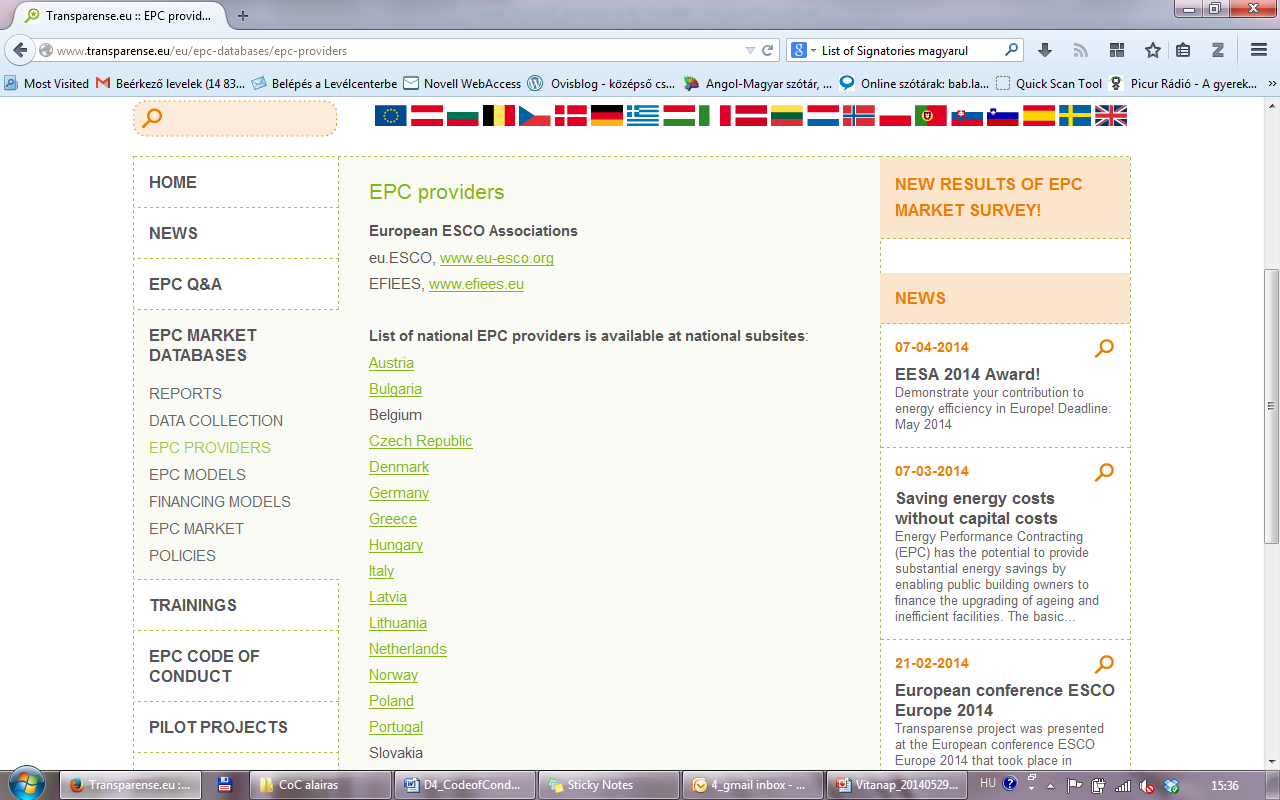Open the HOME menu item

click(173, 182)
